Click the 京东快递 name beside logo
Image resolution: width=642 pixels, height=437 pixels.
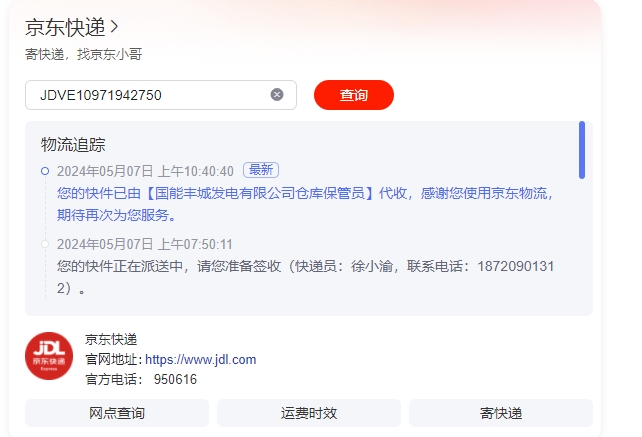pyautogui.click(x=111, y=339)
